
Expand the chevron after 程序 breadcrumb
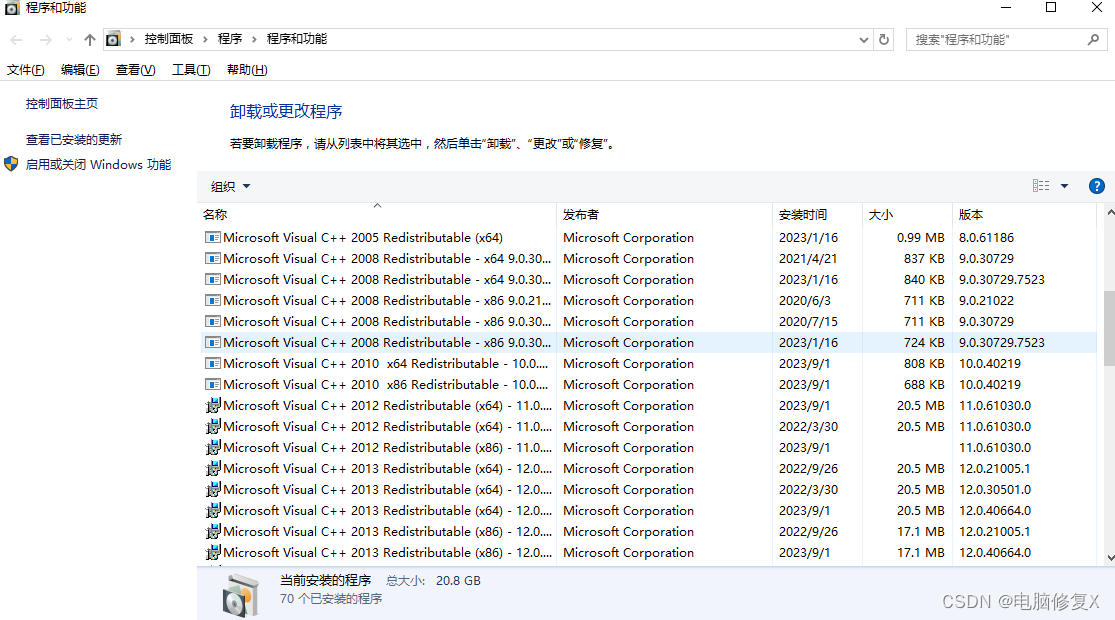[x=254, y=39]
